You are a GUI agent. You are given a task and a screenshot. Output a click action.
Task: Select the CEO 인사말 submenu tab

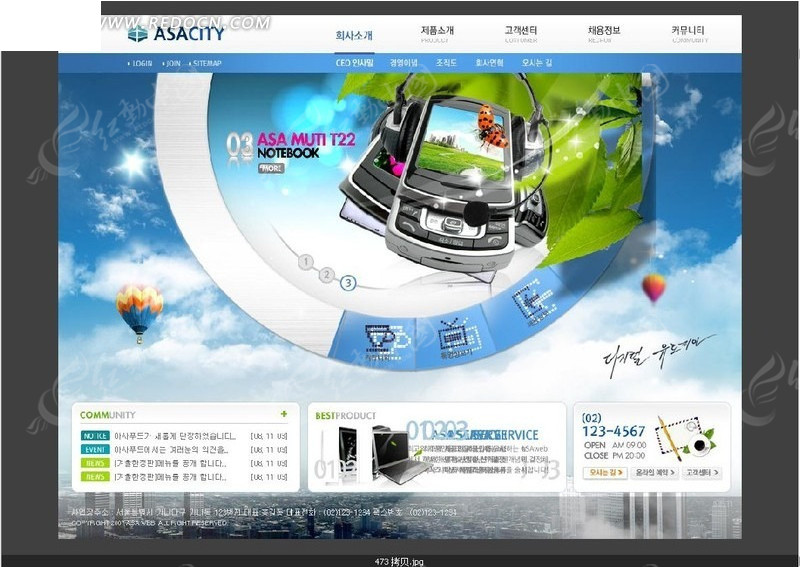point(354,63)
